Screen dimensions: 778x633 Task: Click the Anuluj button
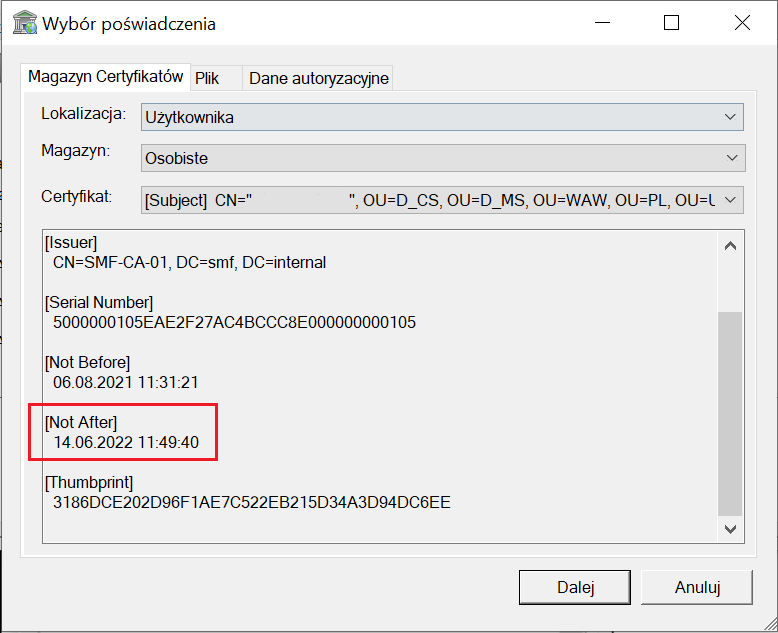(697, 587)
